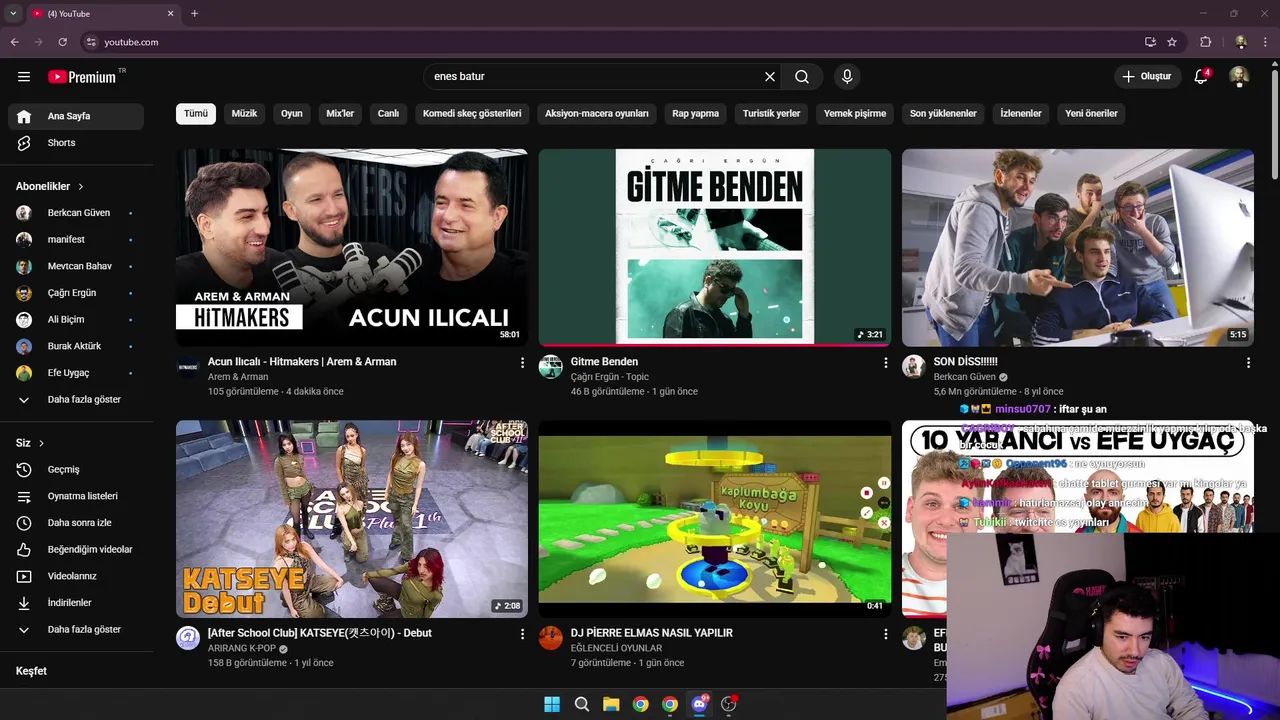Open KATSEYE Debut video thumbnail
This screenshot has width=1280, height=720.
352,519
